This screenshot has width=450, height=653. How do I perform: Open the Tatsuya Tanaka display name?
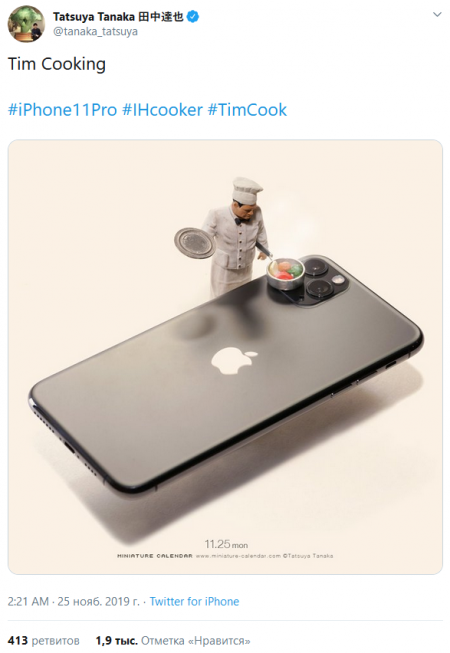(118, 17)
